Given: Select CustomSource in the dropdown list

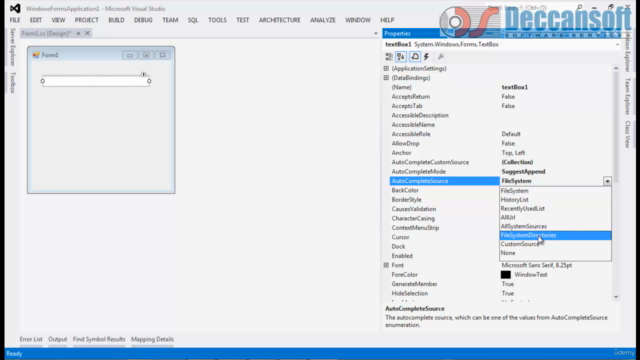Looking at the screenshot, I should [556, 244].
